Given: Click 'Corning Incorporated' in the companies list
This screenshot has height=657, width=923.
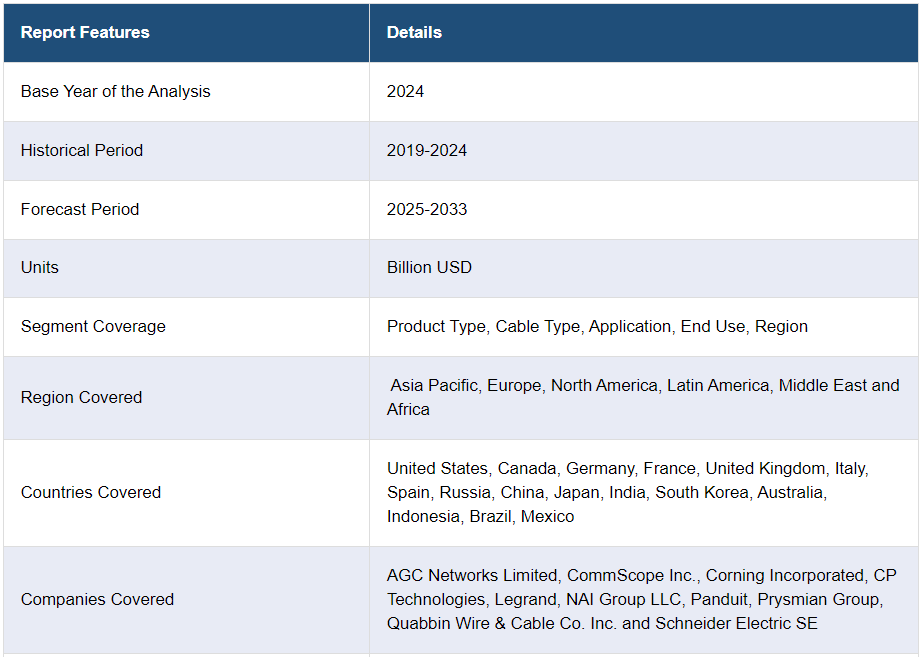Looking at the screenshot, I should pos(784,575).
